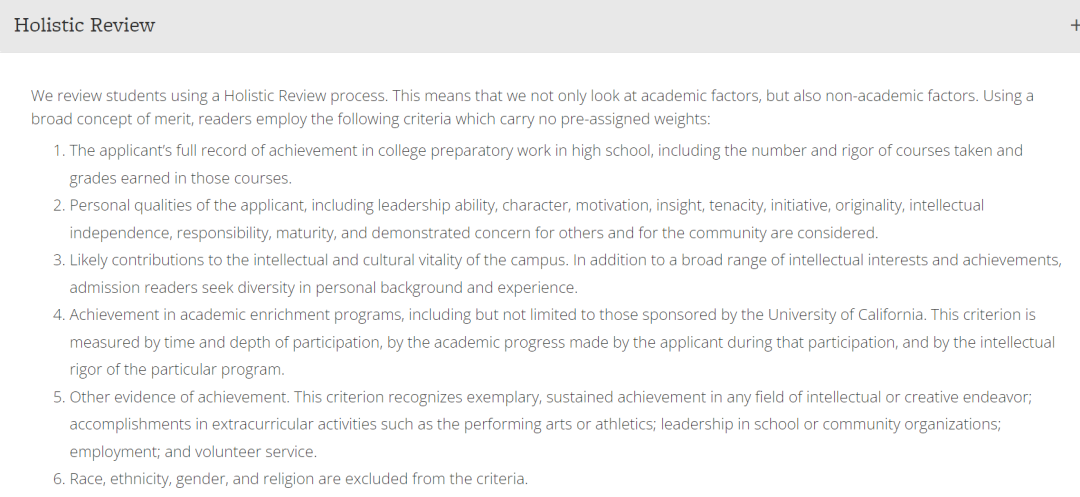Click line 'rigor of the particular program'
1080x497 pixels.
coord(177,369)
